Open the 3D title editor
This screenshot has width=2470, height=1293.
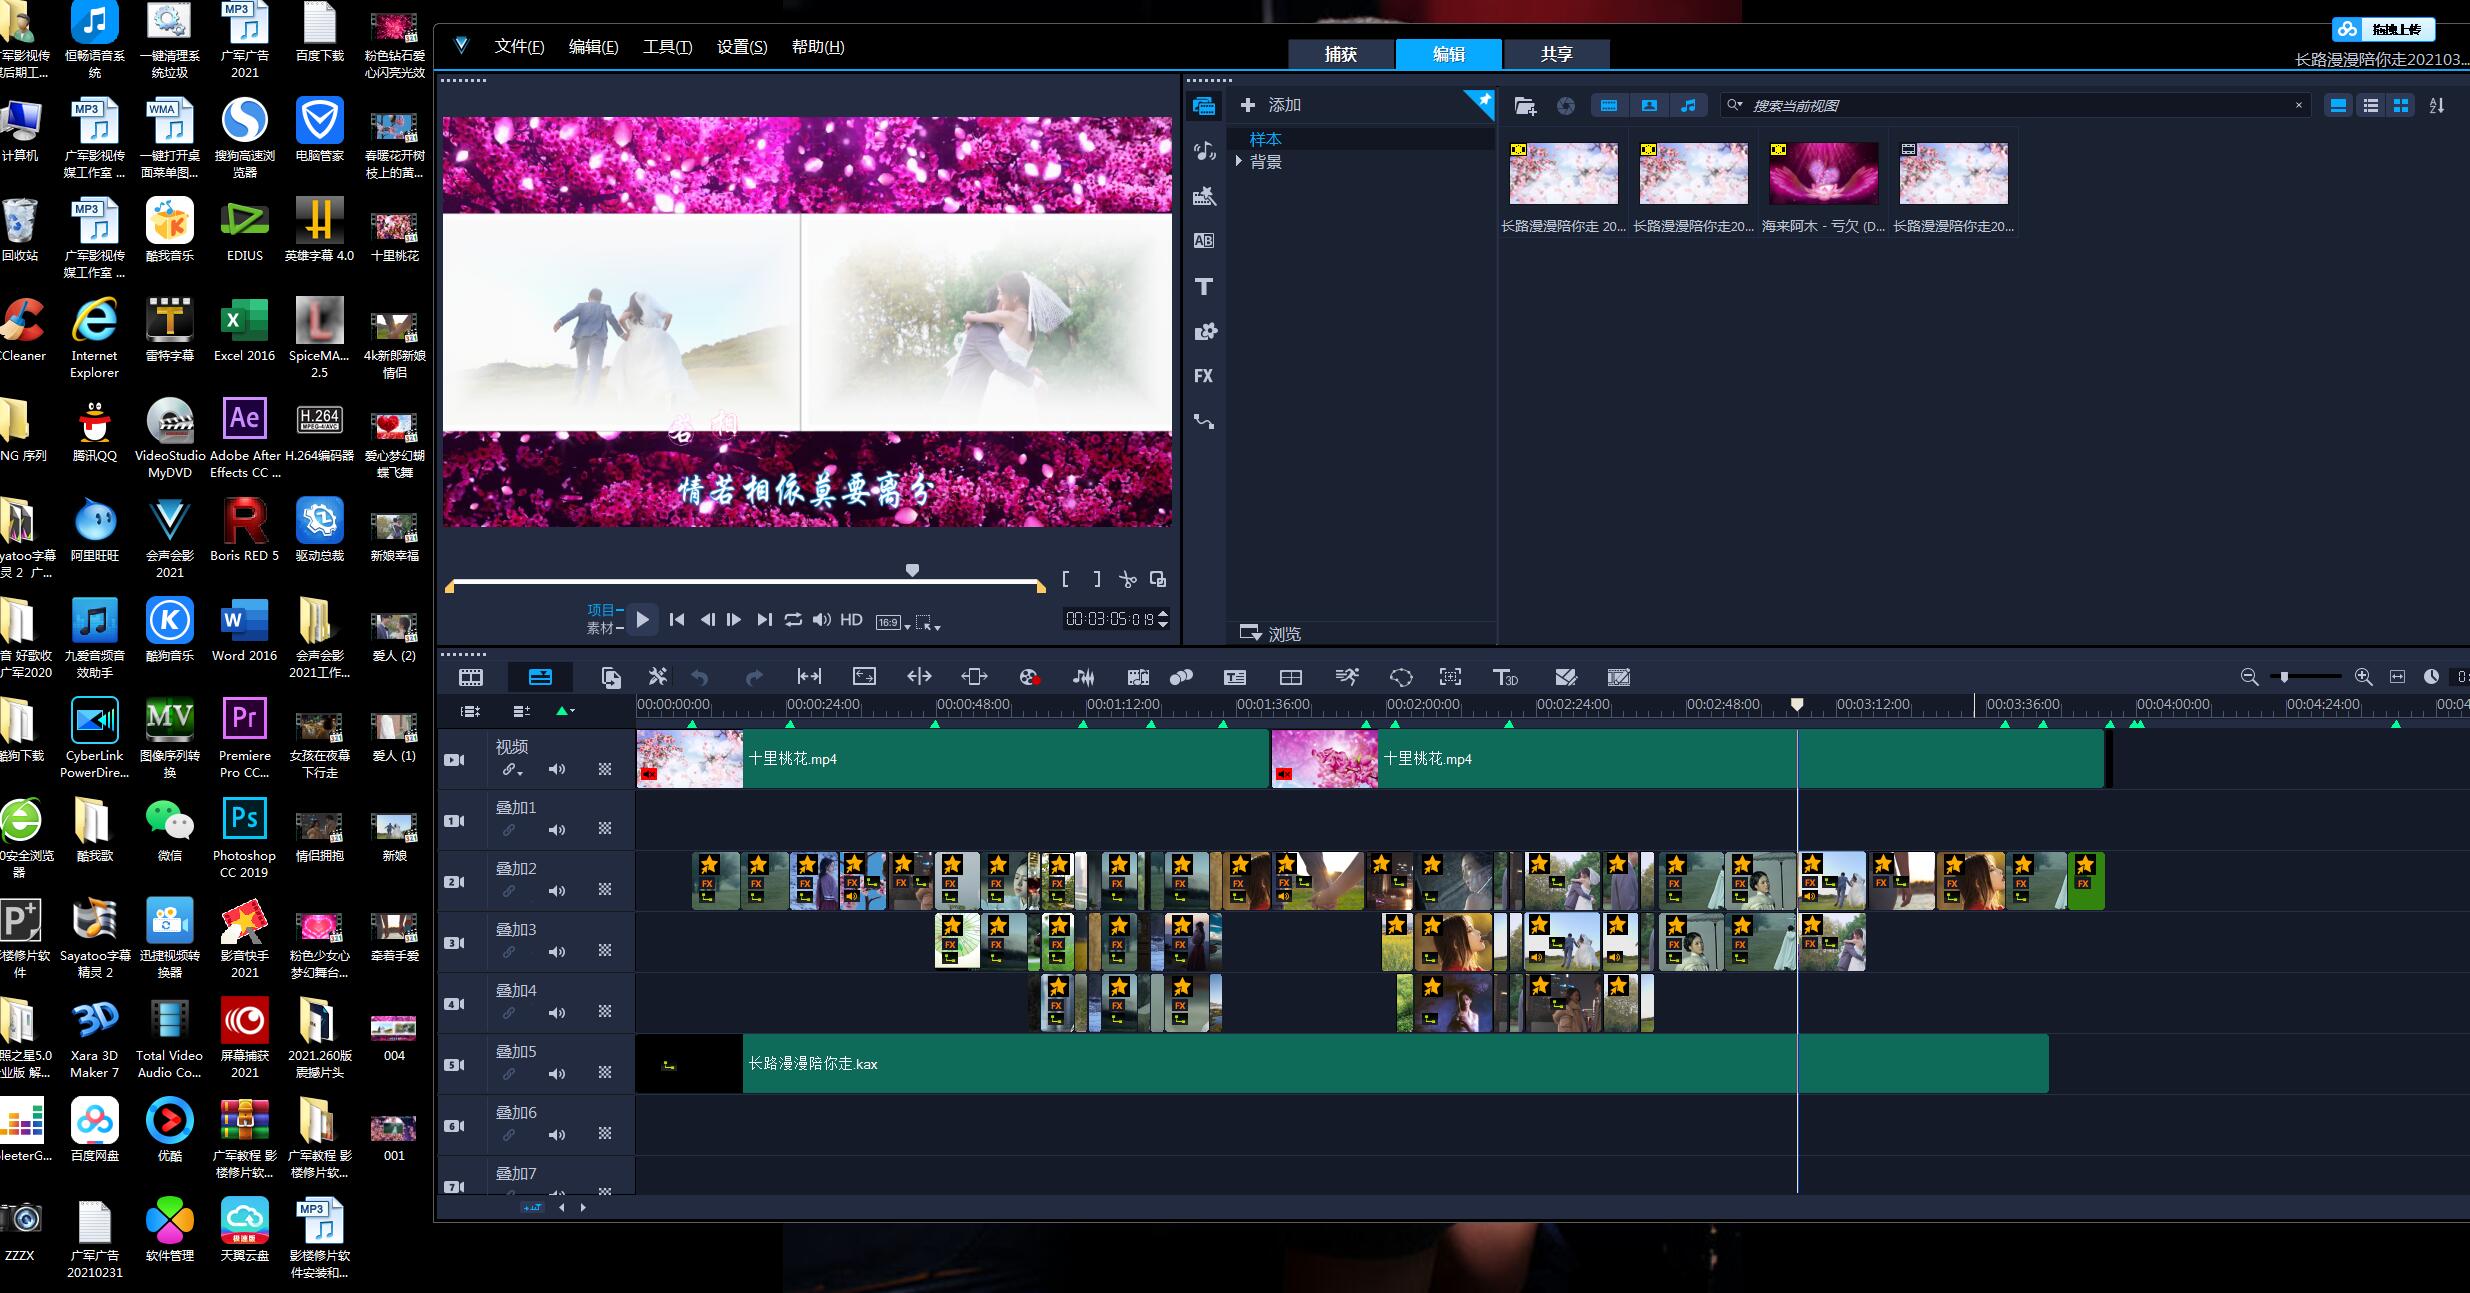click(1505, 677)
